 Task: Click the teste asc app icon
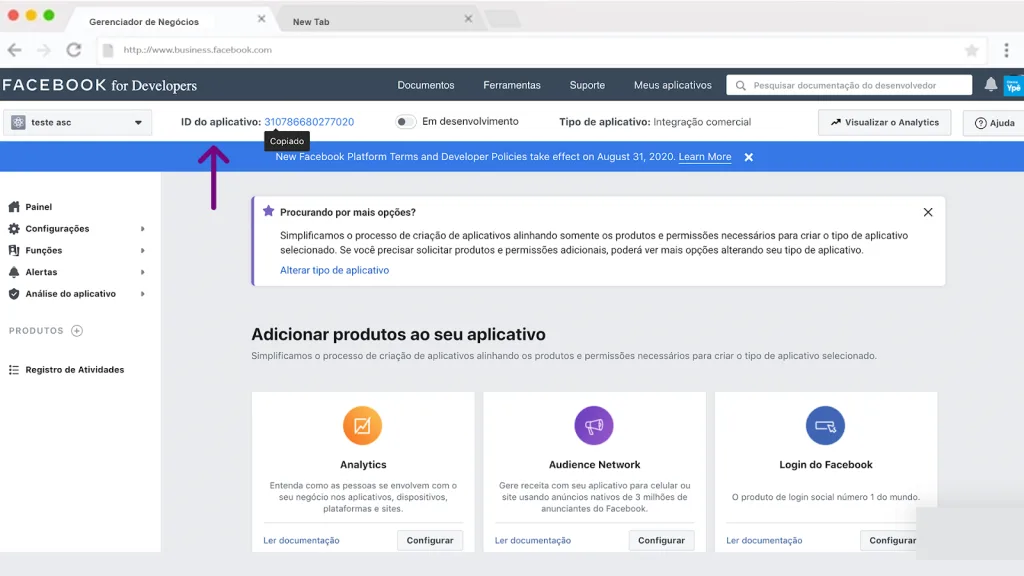tap(18, 122)
